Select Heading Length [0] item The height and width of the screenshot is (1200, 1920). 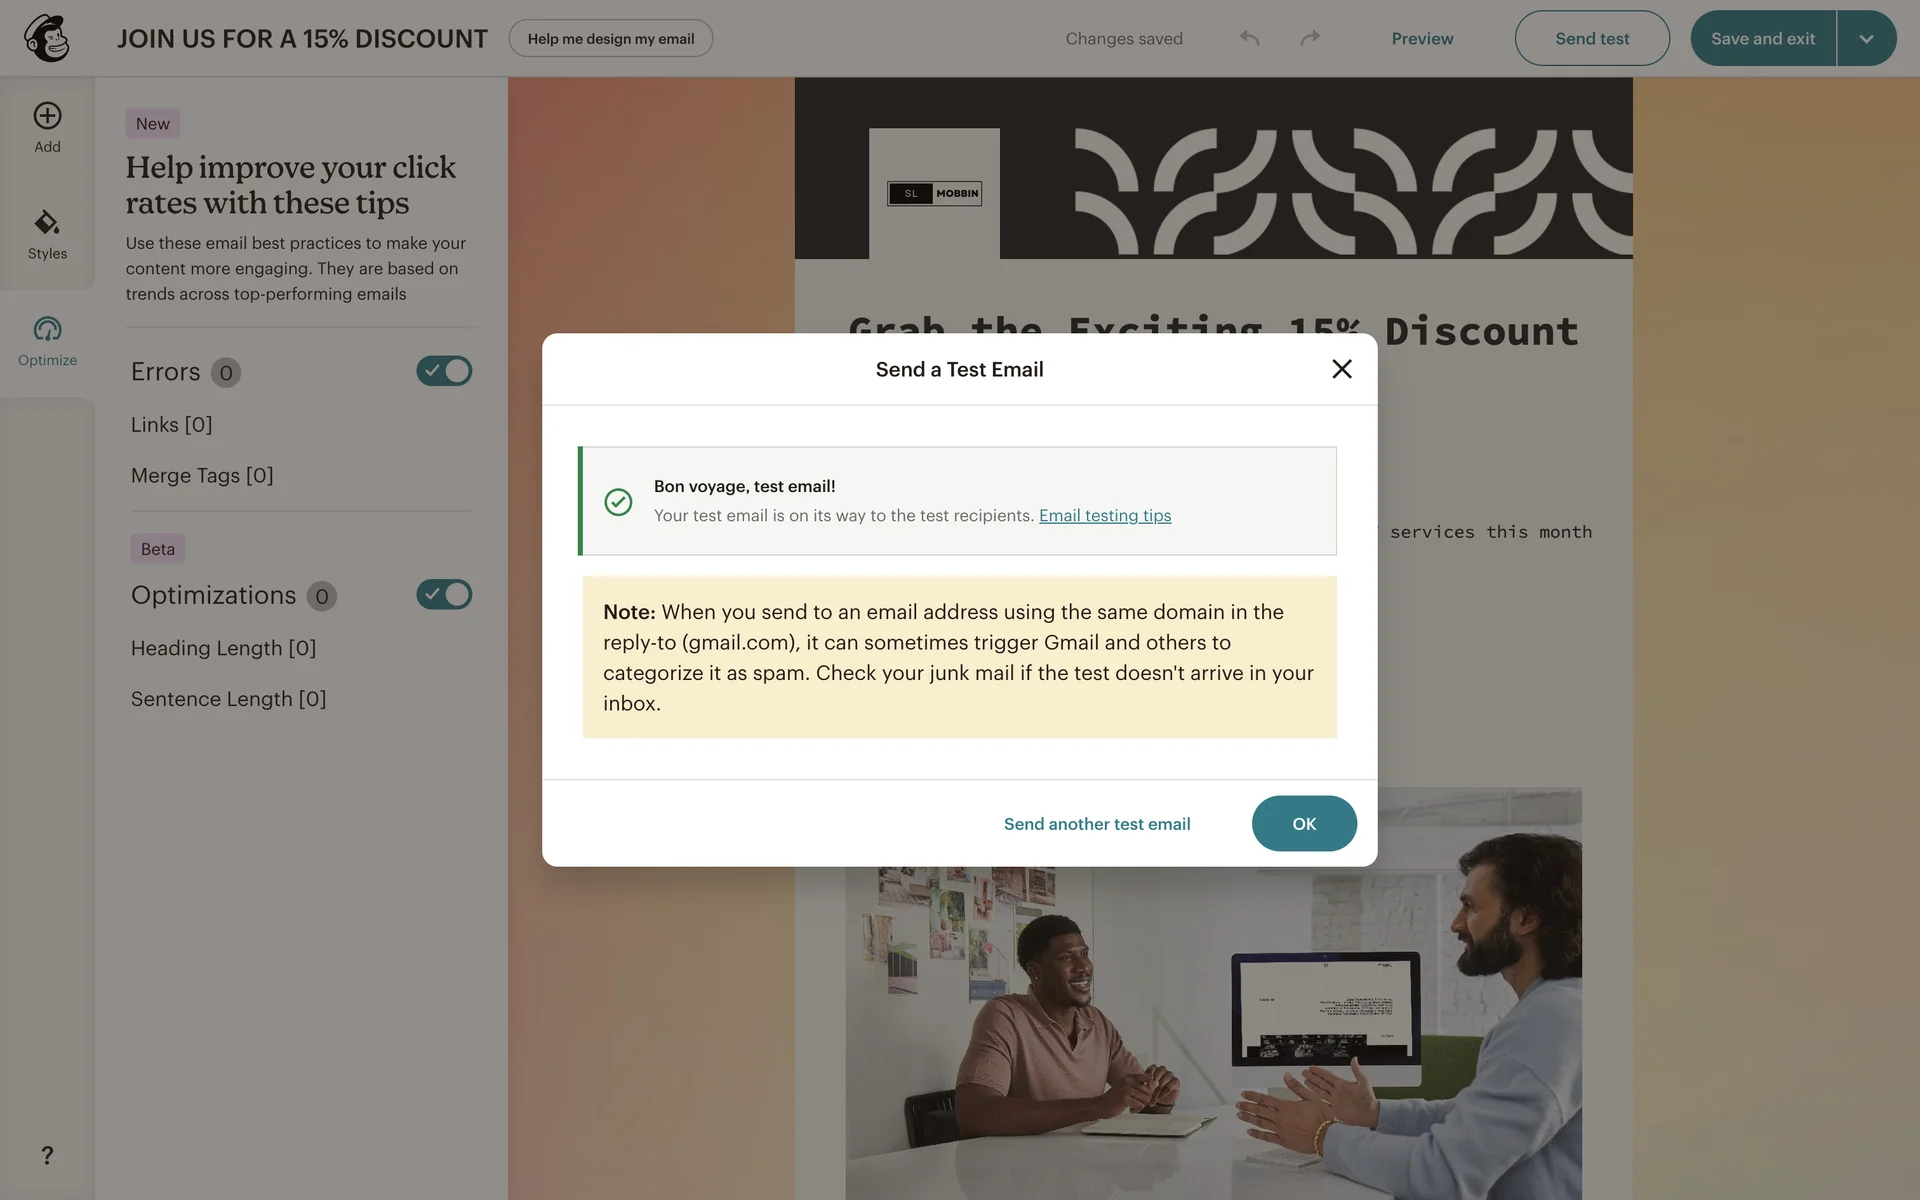pyautogui.click(x=223, y=648)
